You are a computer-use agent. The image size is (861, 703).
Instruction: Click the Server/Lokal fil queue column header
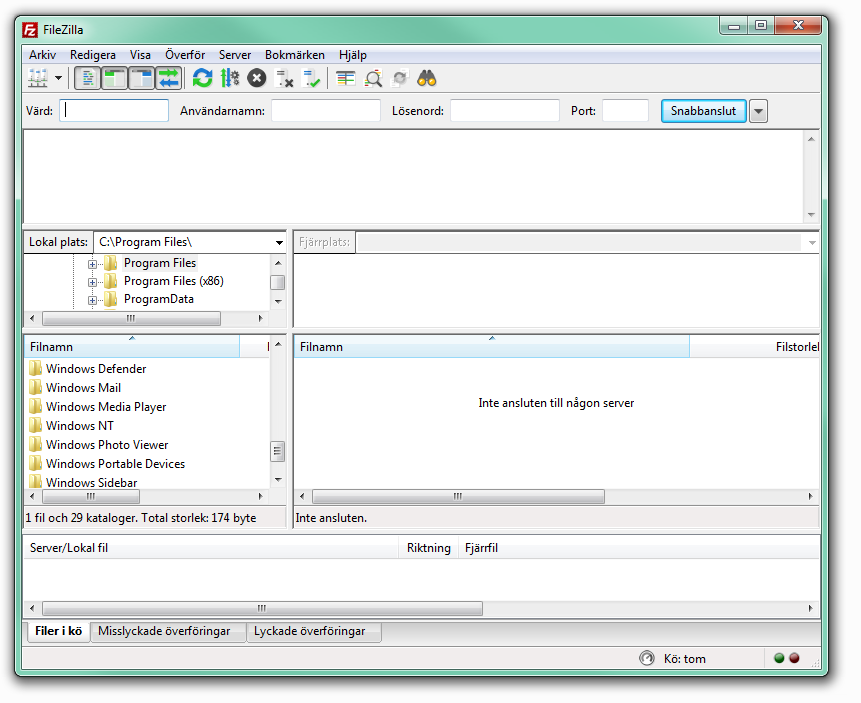211,548
